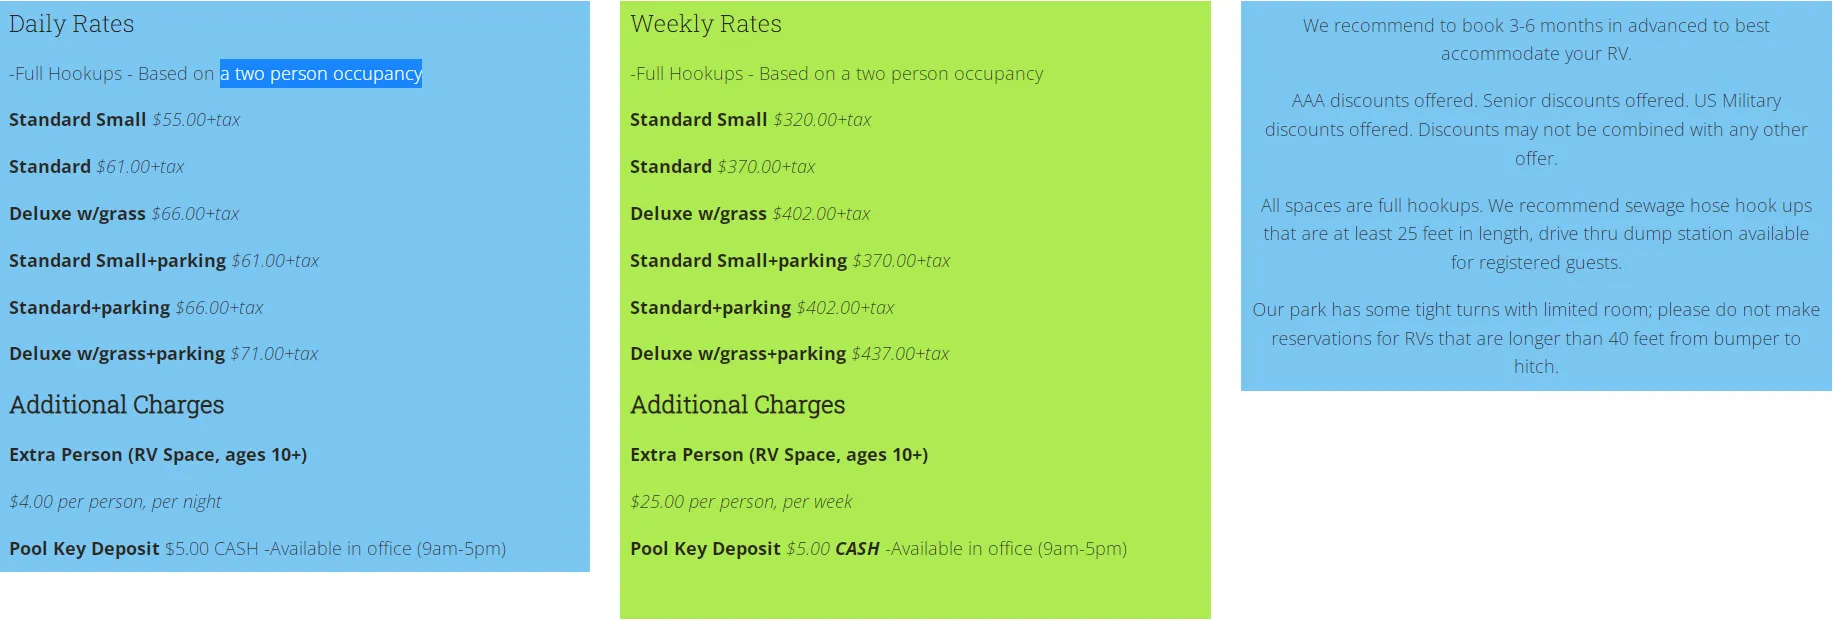The height and width of the screenshot is (625, 1833).
Task: Click the booking 3-6 months advance recommendation
Action: tap(1536, 40)
